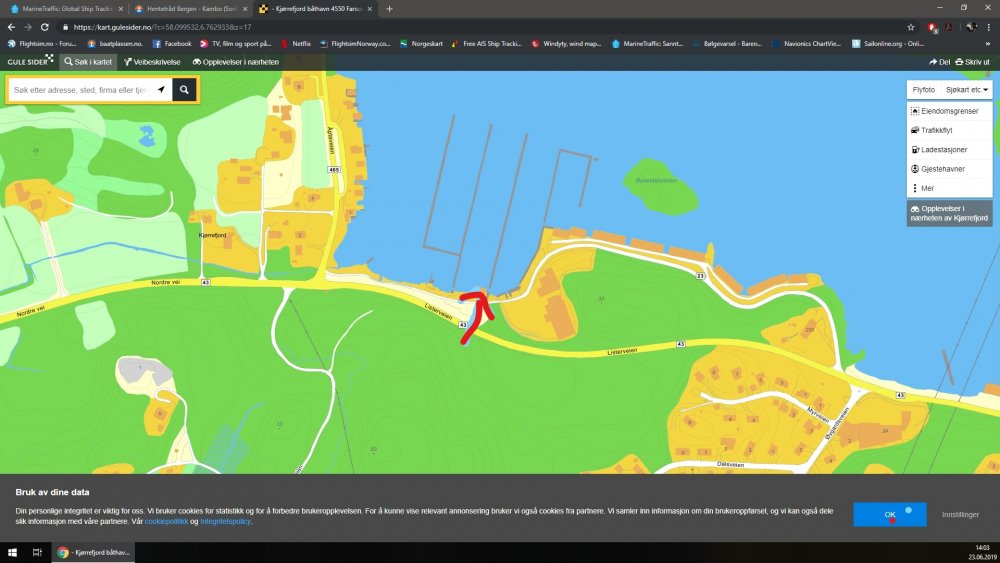
Task: Switch to Flyfoto aerial view
Action: pos(923,90)
